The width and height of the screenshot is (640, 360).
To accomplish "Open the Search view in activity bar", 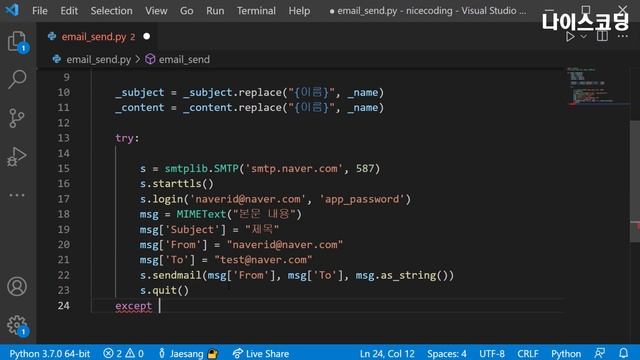I will point(17,79).
